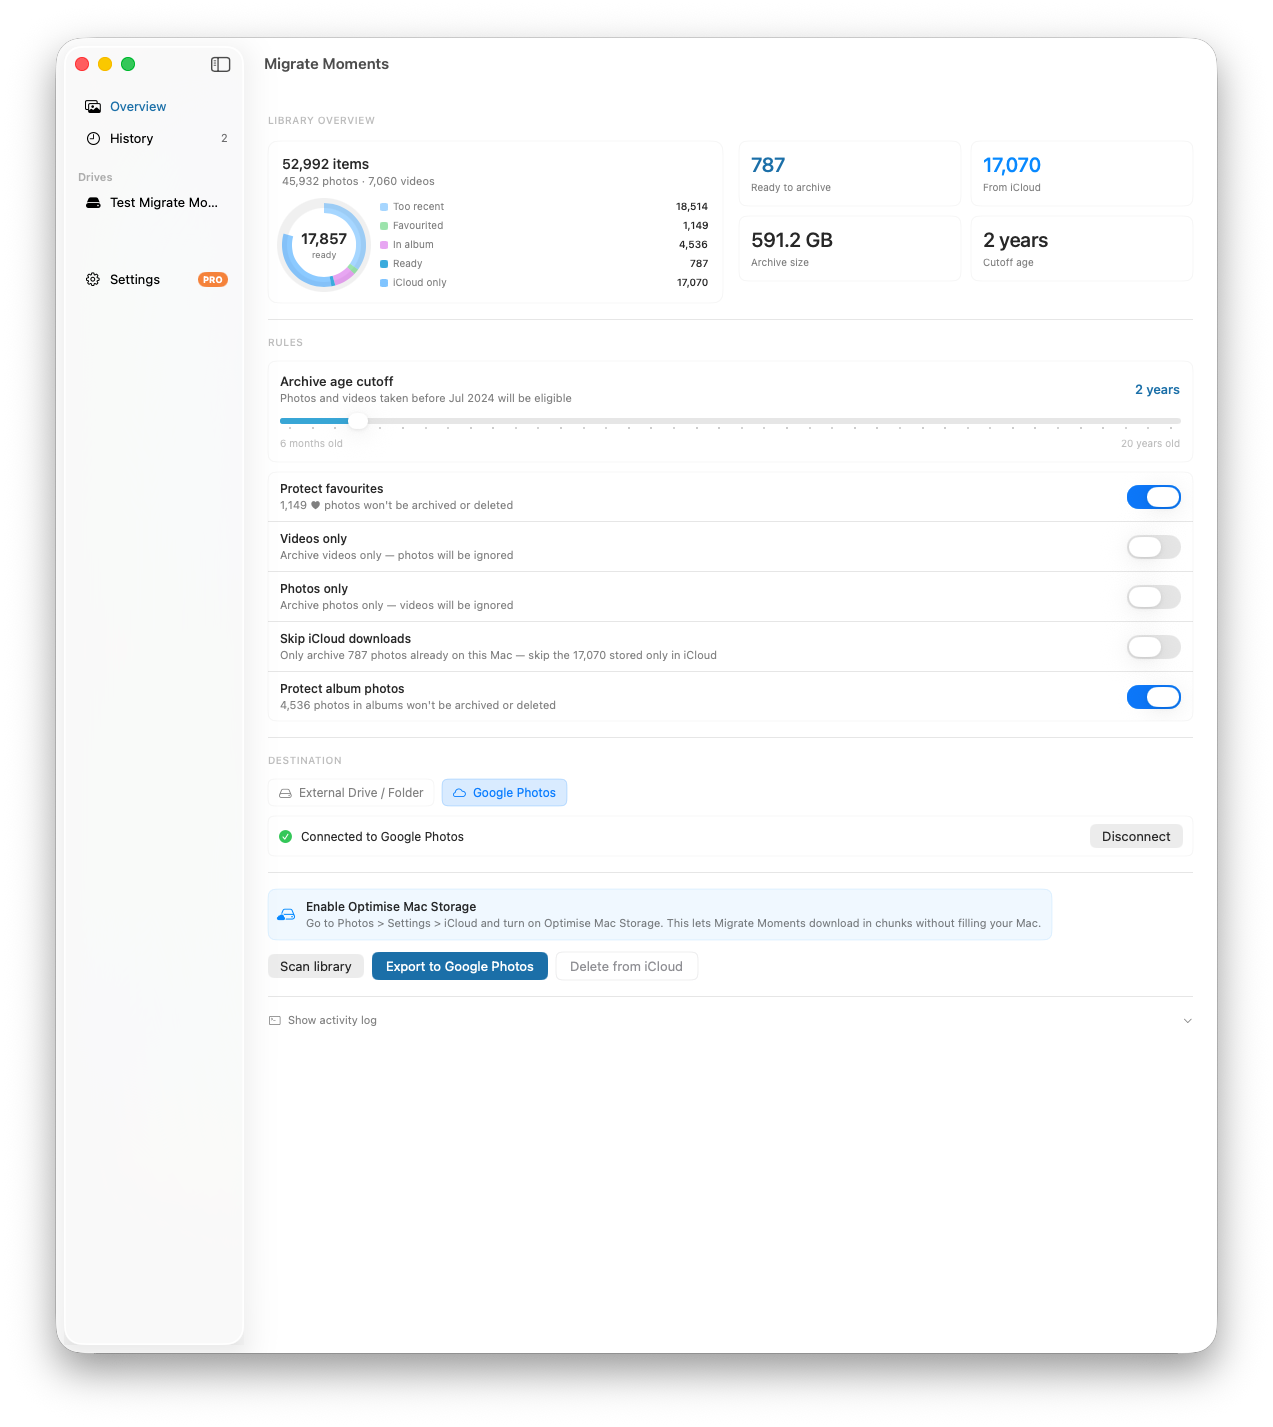Click the Optimise Mac Storage cloud-drive icon

point(286,914)
